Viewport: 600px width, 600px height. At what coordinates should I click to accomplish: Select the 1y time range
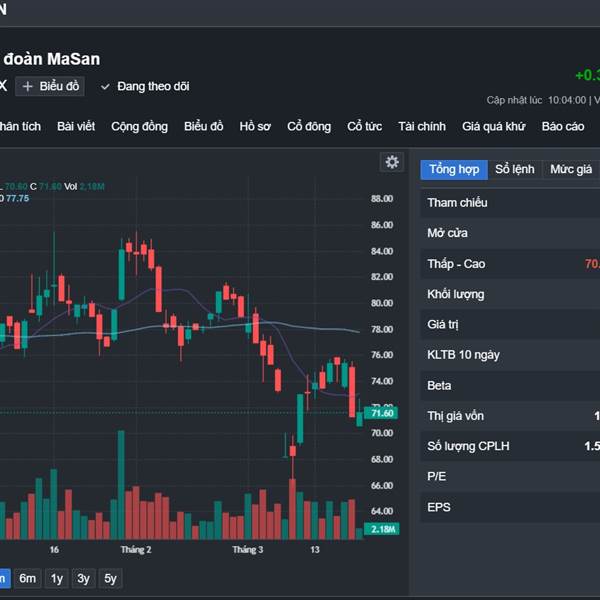pos(56,578)
